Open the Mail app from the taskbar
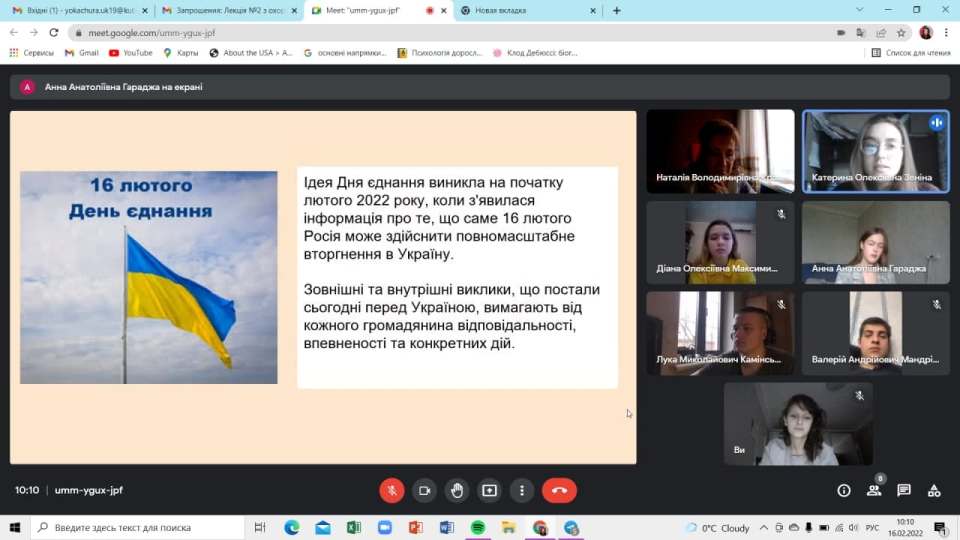The width and height of the screenshot is (960, 540). click(323, 527)
